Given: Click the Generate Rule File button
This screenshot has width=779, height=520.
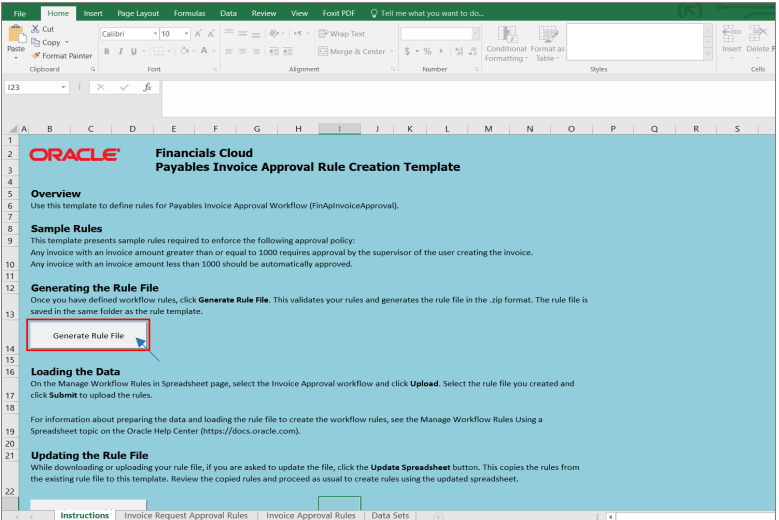Looking at the screenshot, I should click(88, 336).
